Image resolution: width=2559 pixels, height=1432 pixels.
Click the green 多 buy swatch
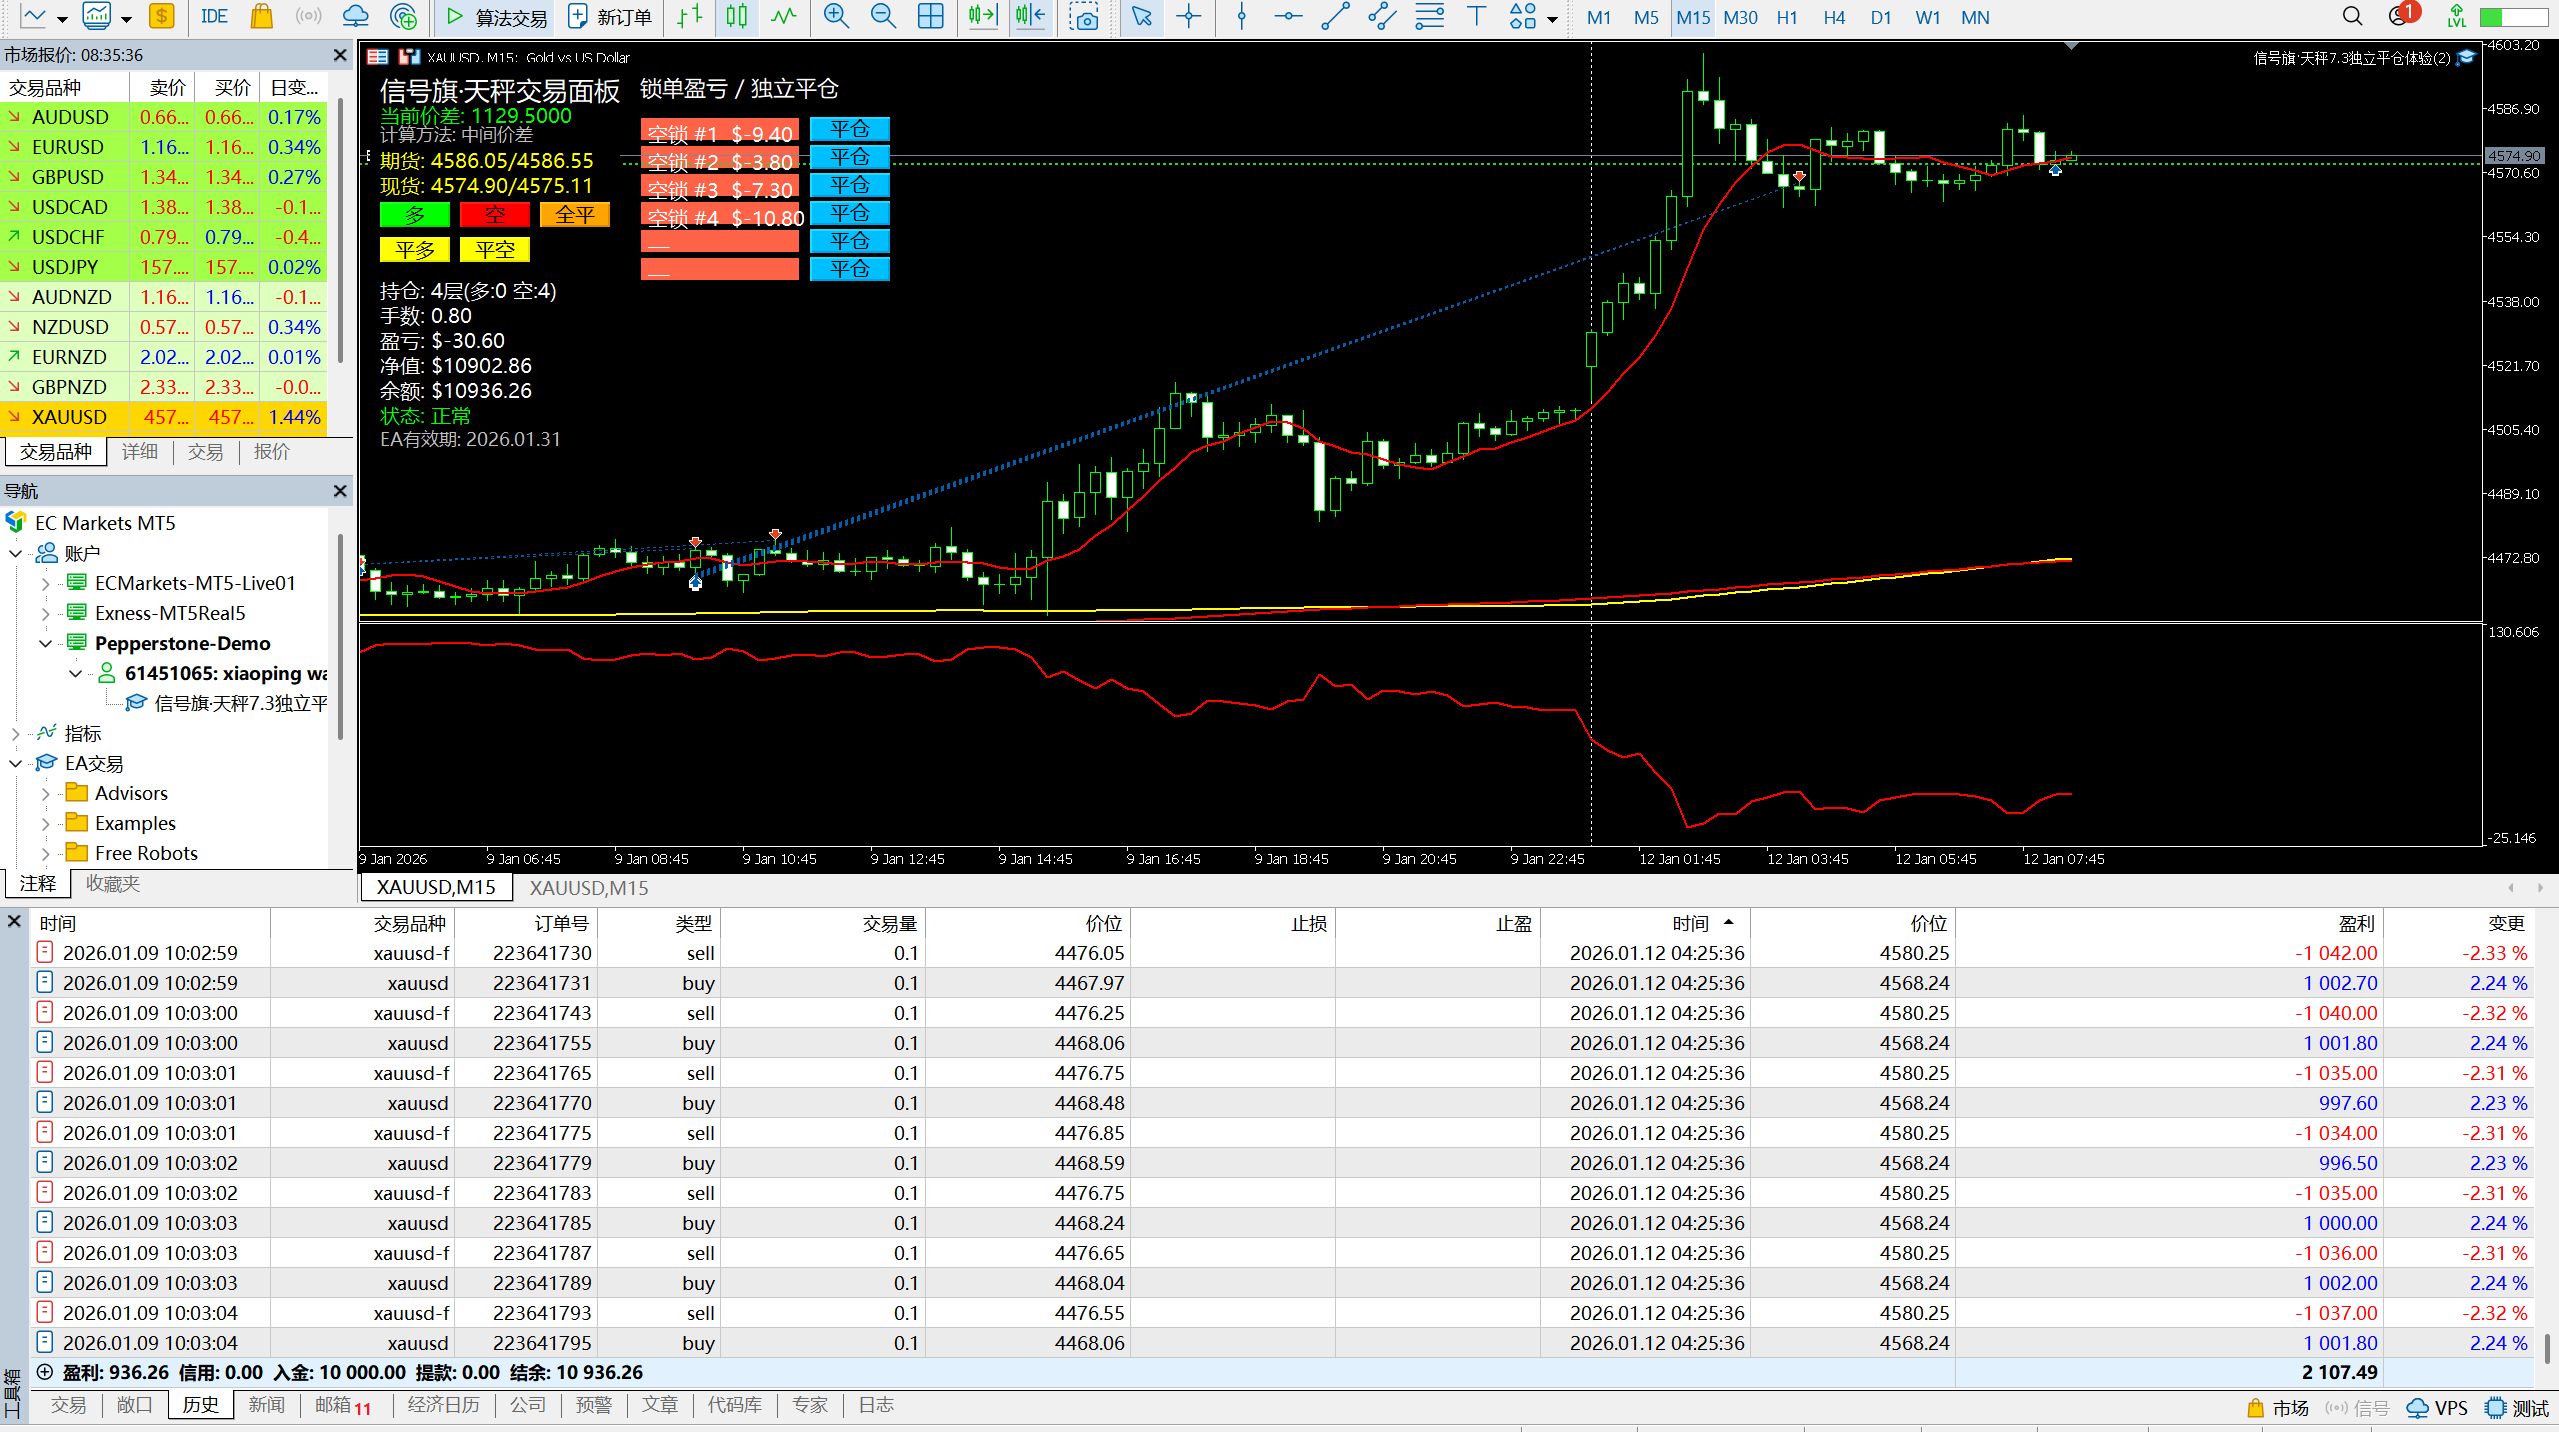(x=414, y=215)
